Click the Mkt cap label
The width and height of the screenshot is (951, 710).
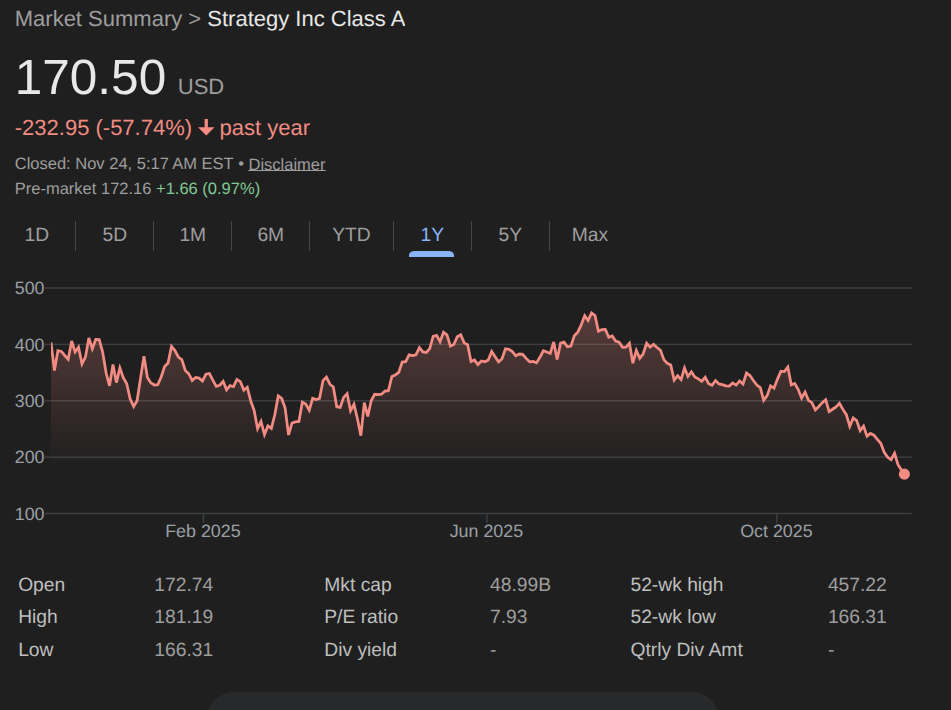(x=358, y=584)
